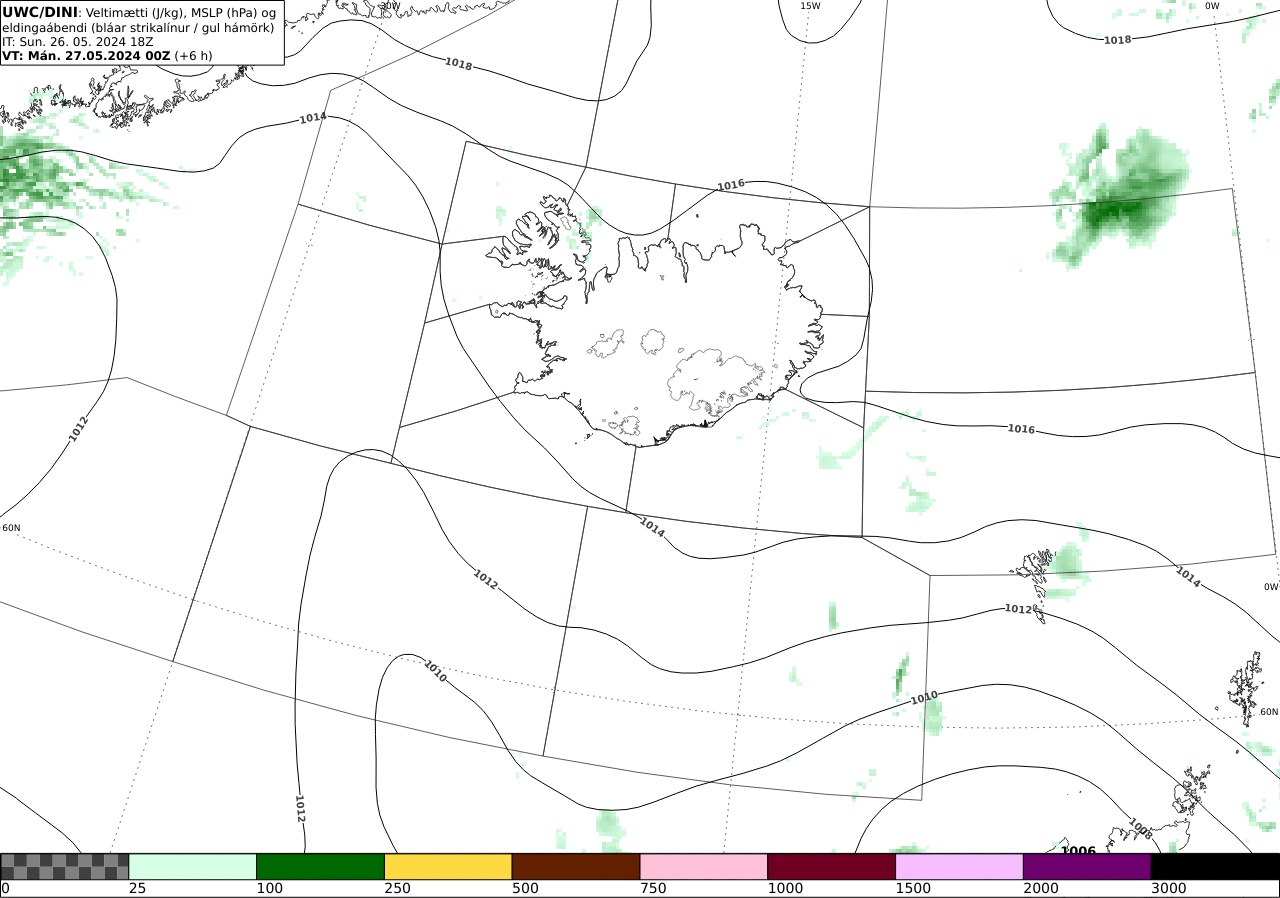
Task: Click the bold 1006 pressure label
Action: click(1078, 850)
